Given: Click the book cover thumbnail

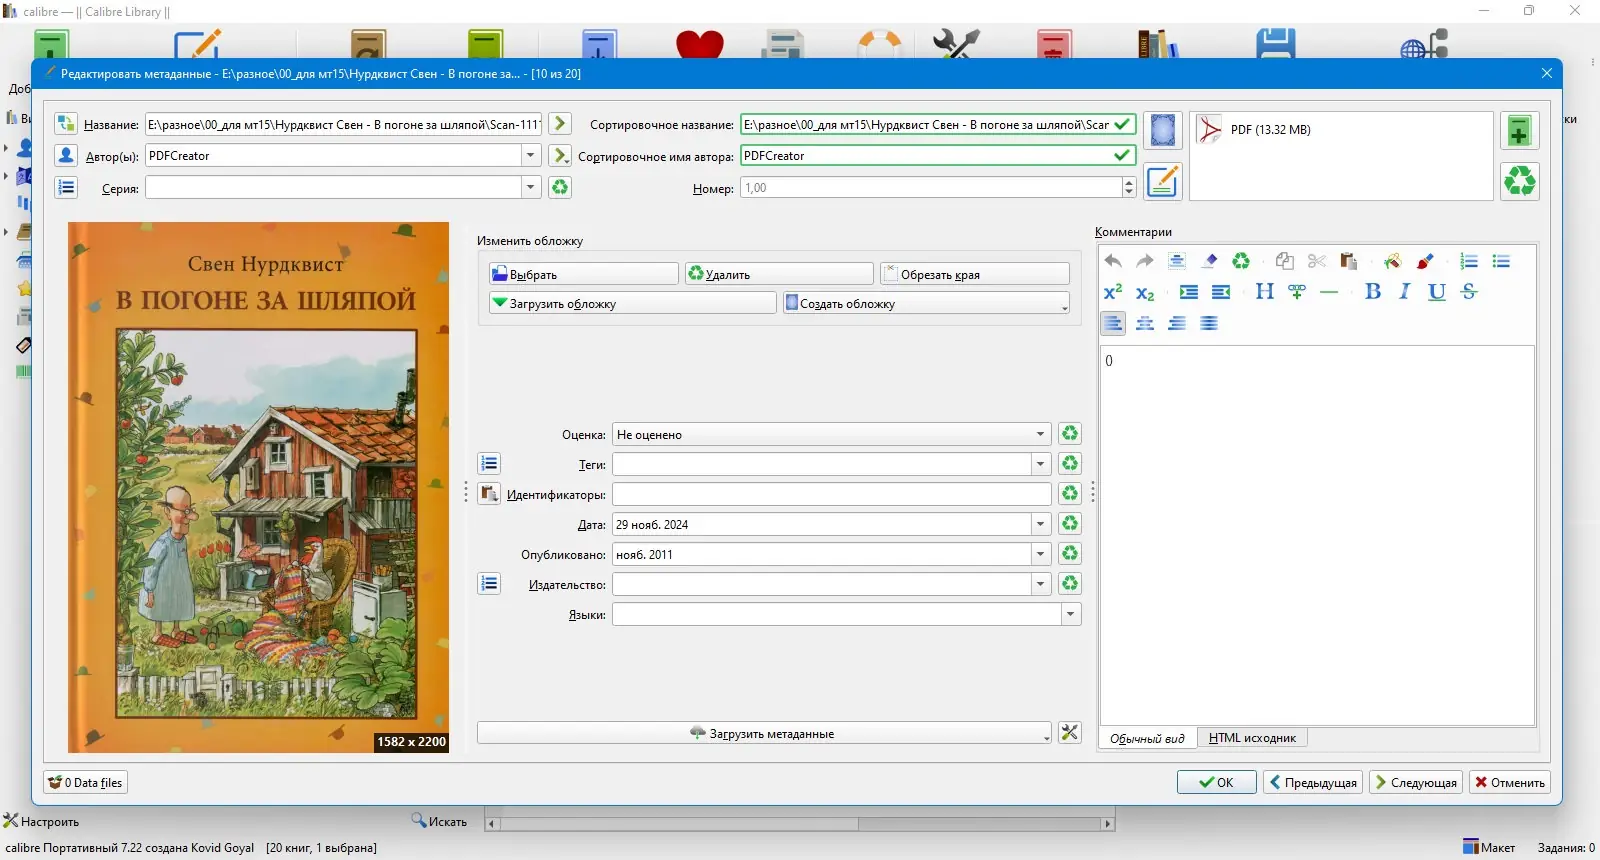Looking at the screenshot, I should click(x=258, y=487).
